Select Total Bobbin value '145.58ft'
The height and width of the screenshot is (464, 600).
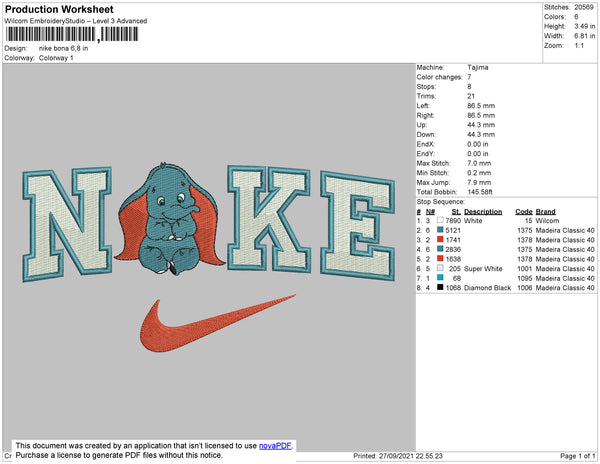point(480,192)
